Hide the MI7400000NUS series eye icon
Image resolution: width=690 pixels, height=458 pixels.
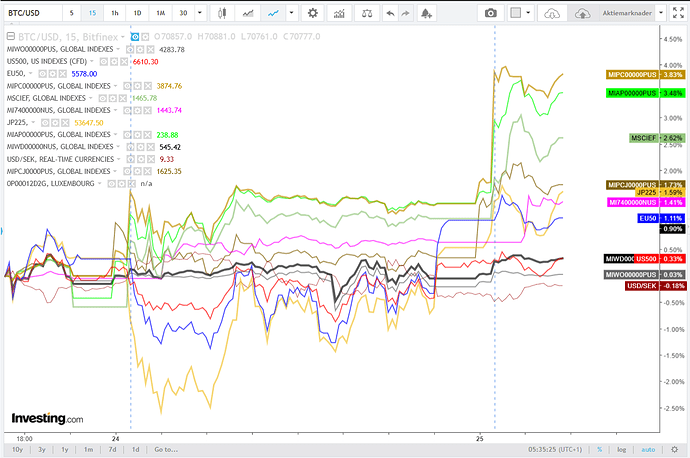pos(127,110)
